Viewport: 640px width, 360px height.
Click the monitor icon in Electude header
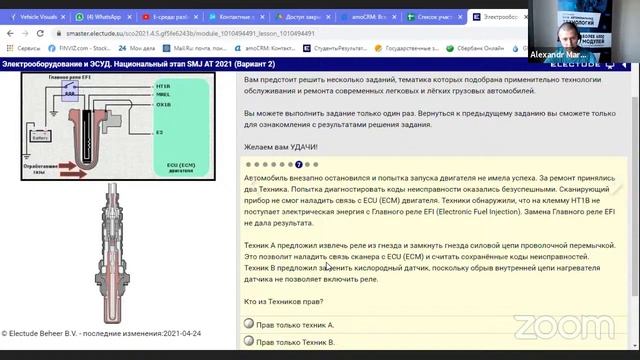609,65
